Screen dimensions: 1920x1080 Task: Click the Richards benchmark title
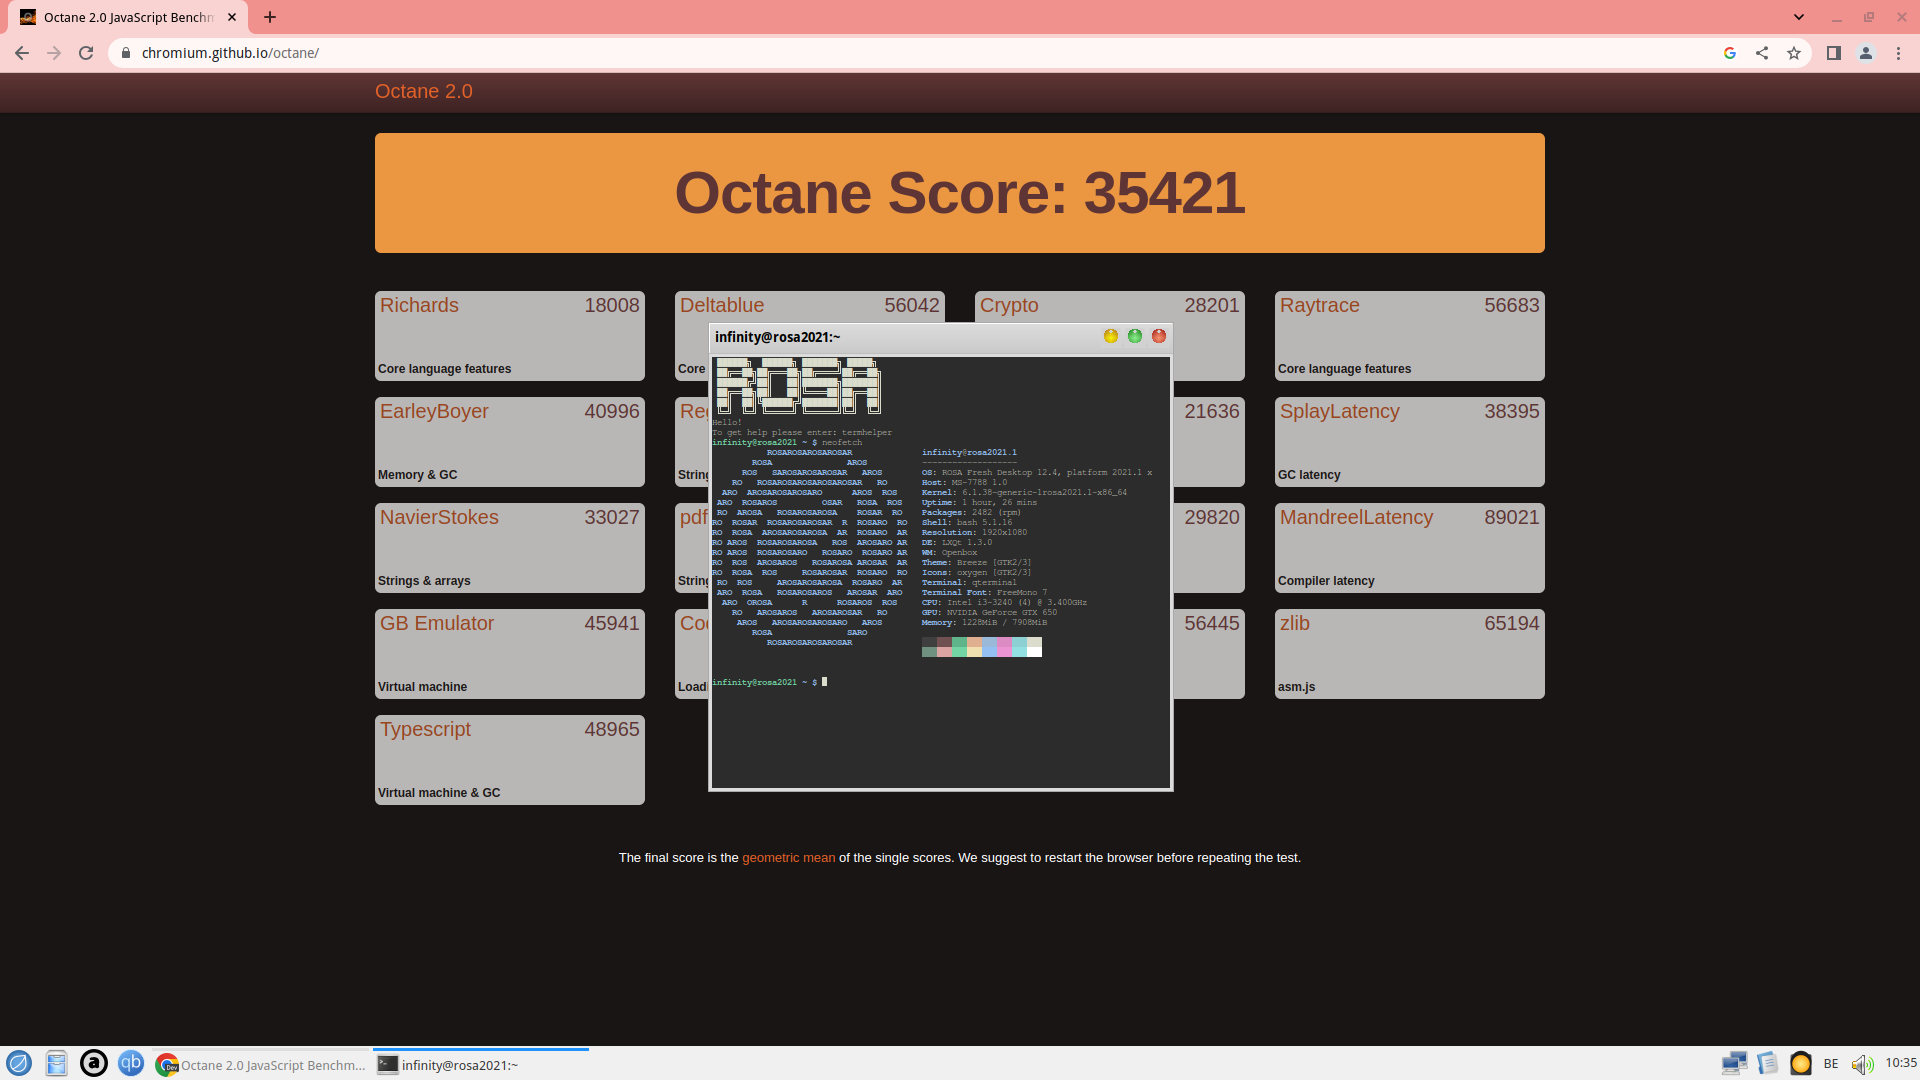coord(419,305)
